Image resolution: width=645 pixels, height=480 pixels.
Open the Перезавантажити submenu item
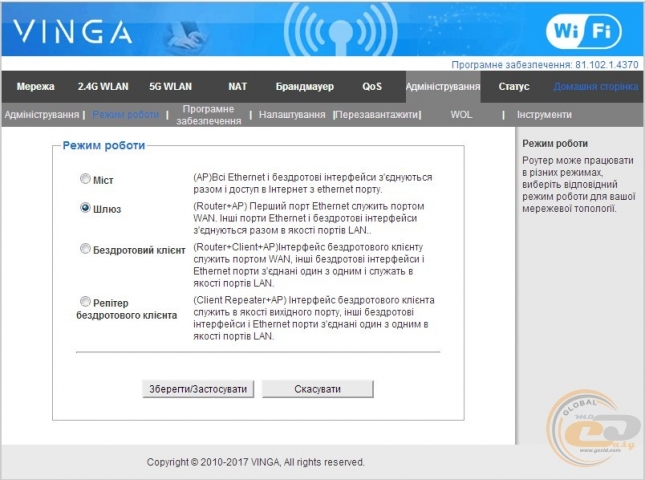click(x=377, y=114)
